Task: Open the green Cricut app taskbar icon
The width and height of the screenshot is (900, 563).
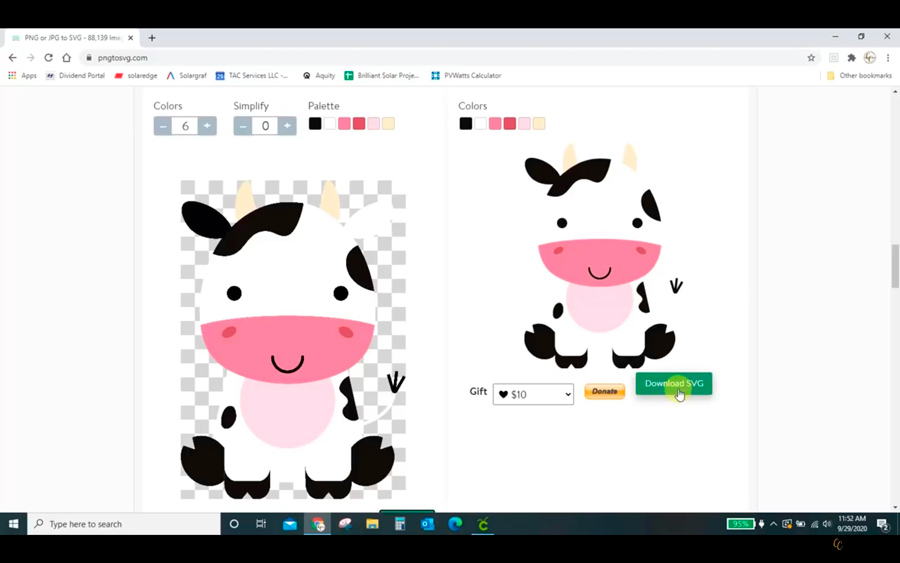Action: pos(483,523)
